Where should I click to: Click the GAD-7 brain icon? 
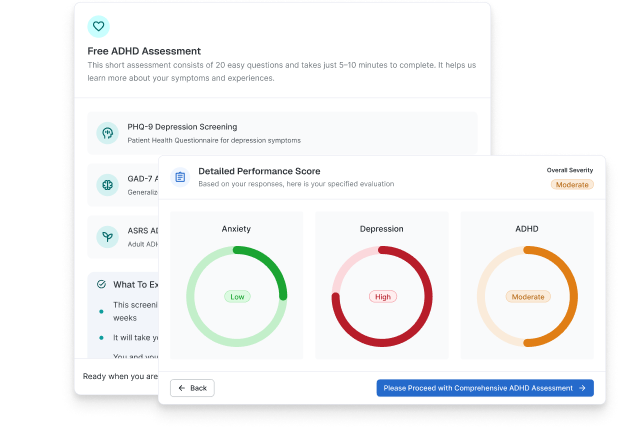[x=107, y=185]
